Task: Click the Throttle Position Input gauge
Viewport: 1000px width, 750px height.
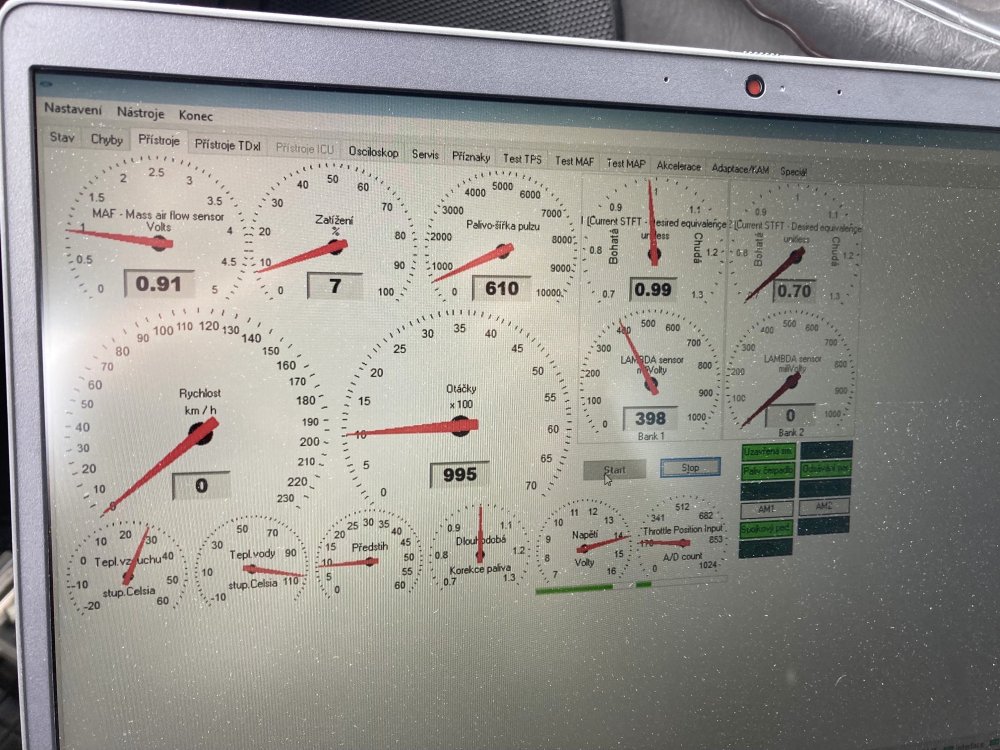Action: 680,545
